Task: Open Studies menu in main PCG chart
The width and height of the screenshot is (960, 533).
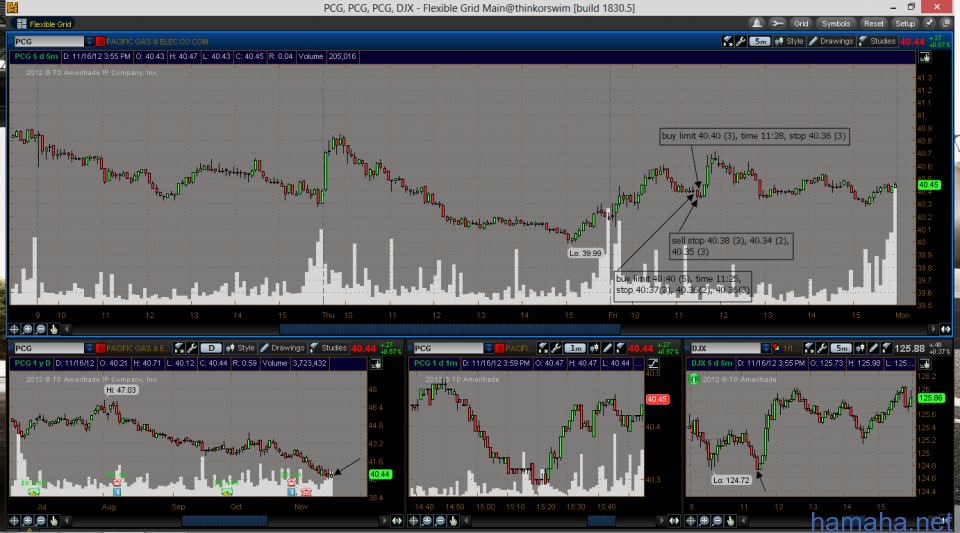Action: click(877, 42)
